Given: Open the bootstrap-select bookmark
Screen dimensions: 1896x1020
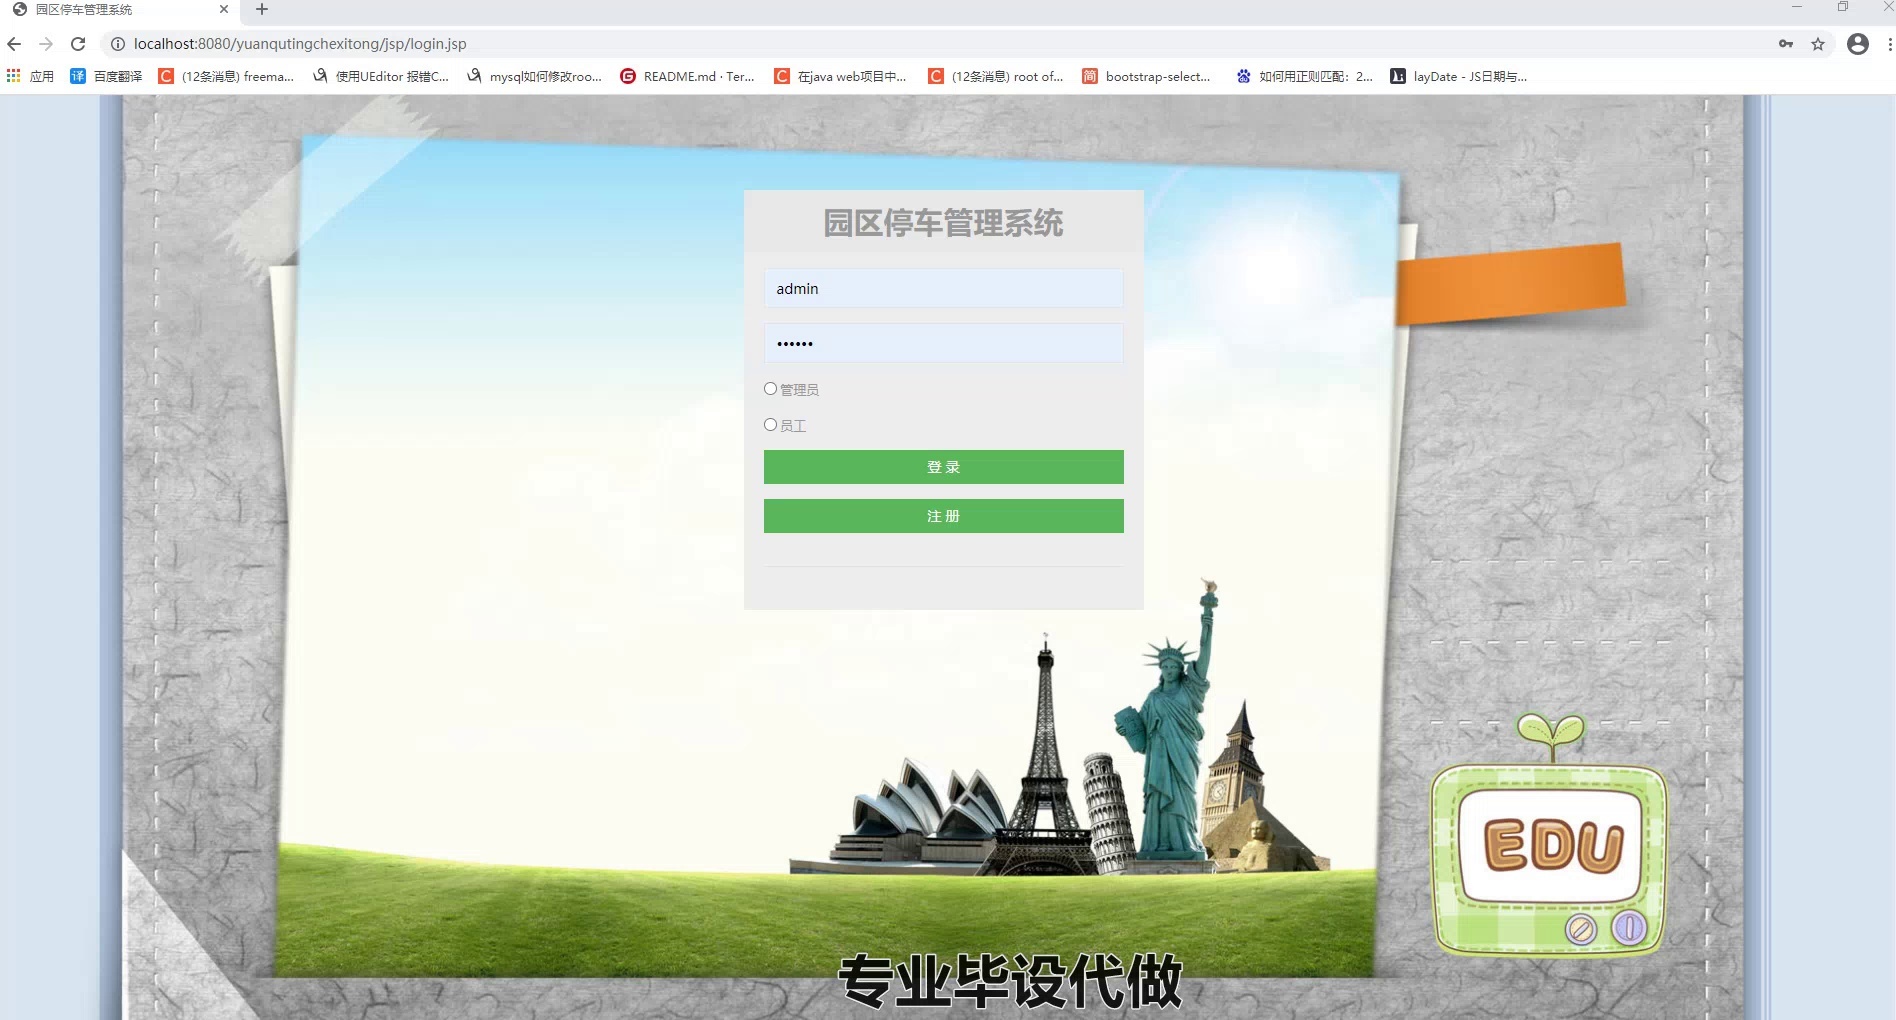Looking at the screenshot, I should click(1146, 76).
